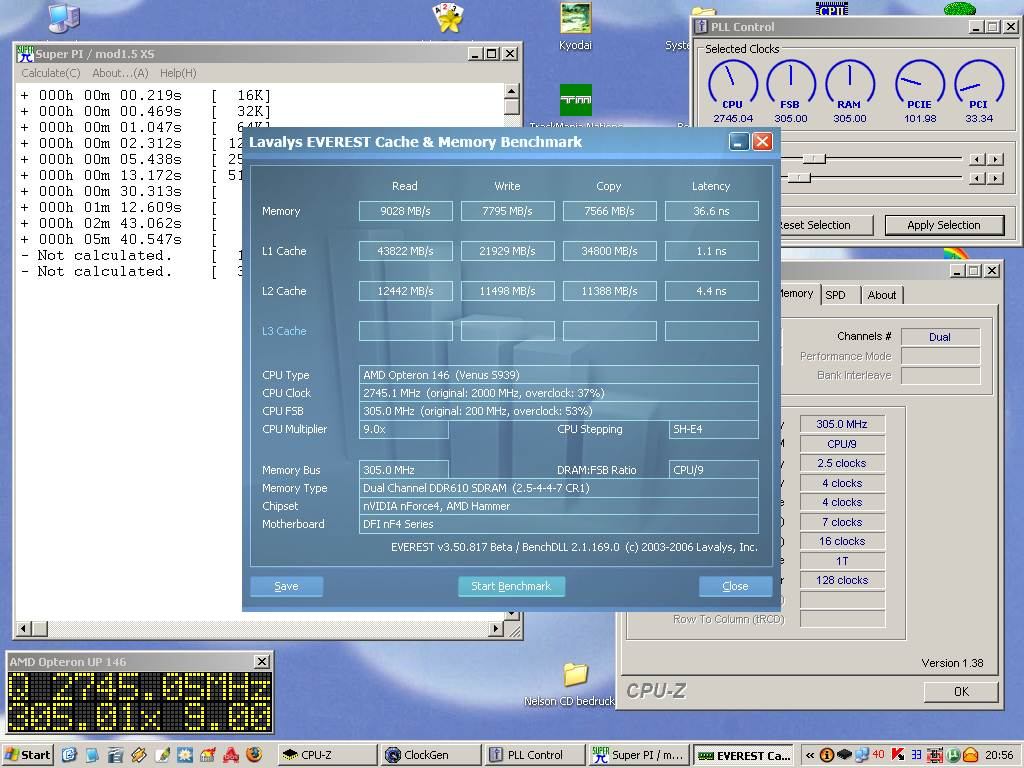Click Super PI horizontal scrollbar left arrow

click(24, 628)
